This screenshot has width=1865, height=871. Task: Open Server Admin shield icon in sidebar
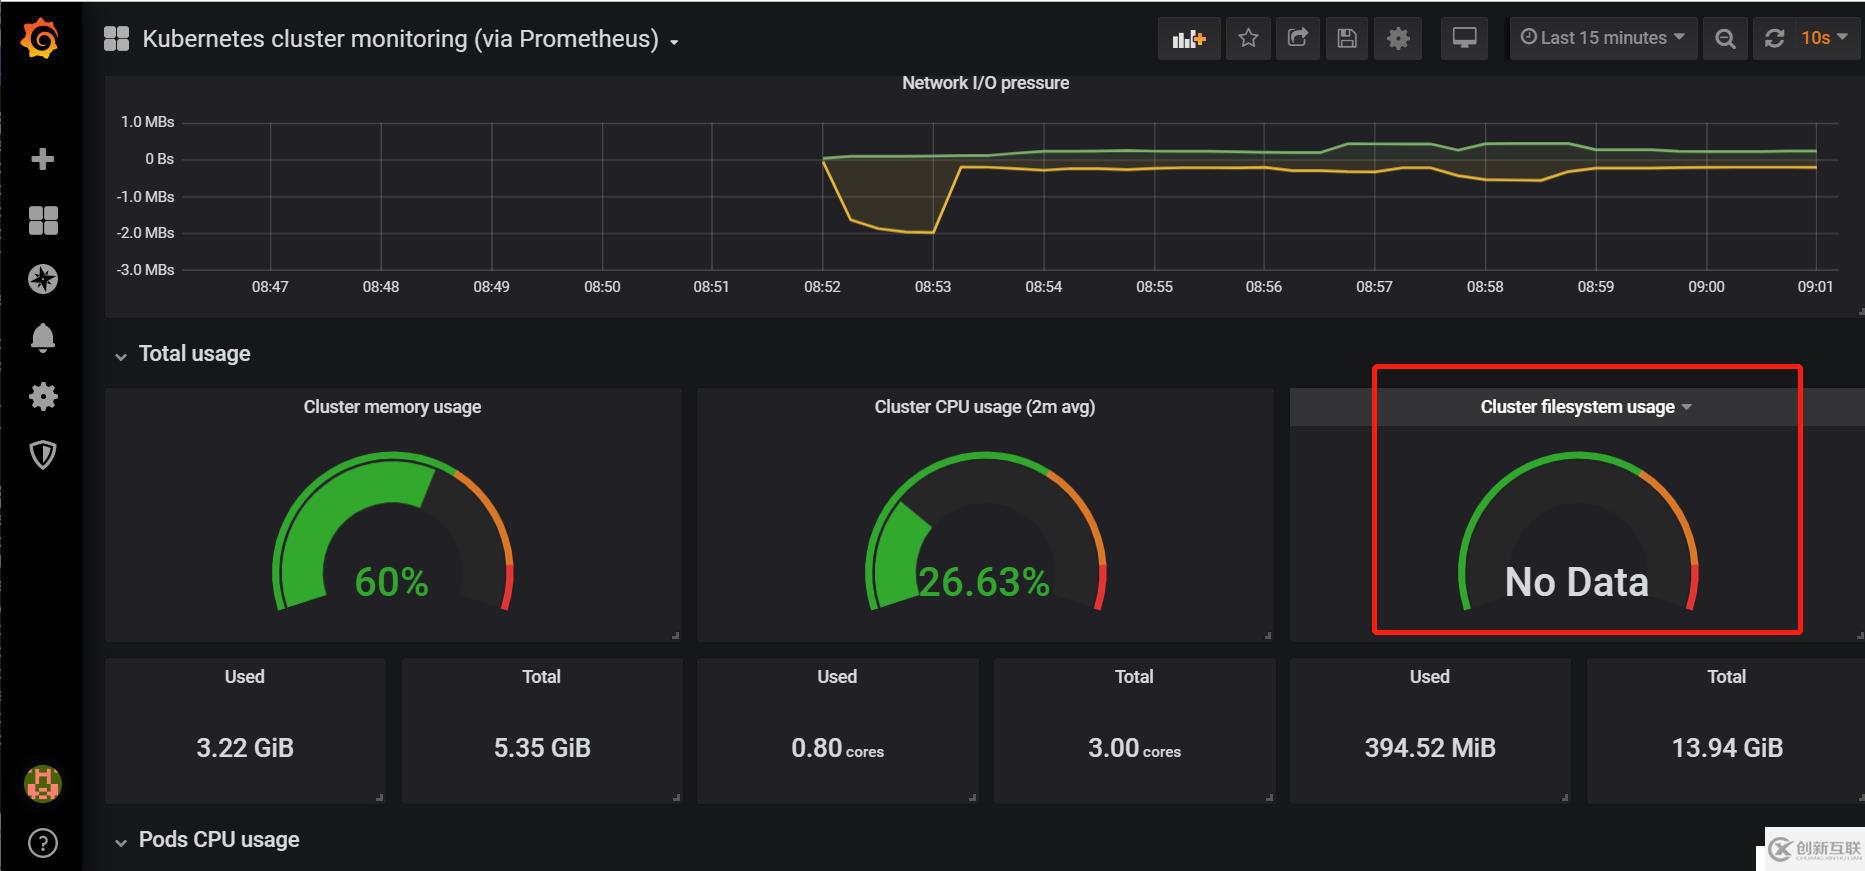43,455
